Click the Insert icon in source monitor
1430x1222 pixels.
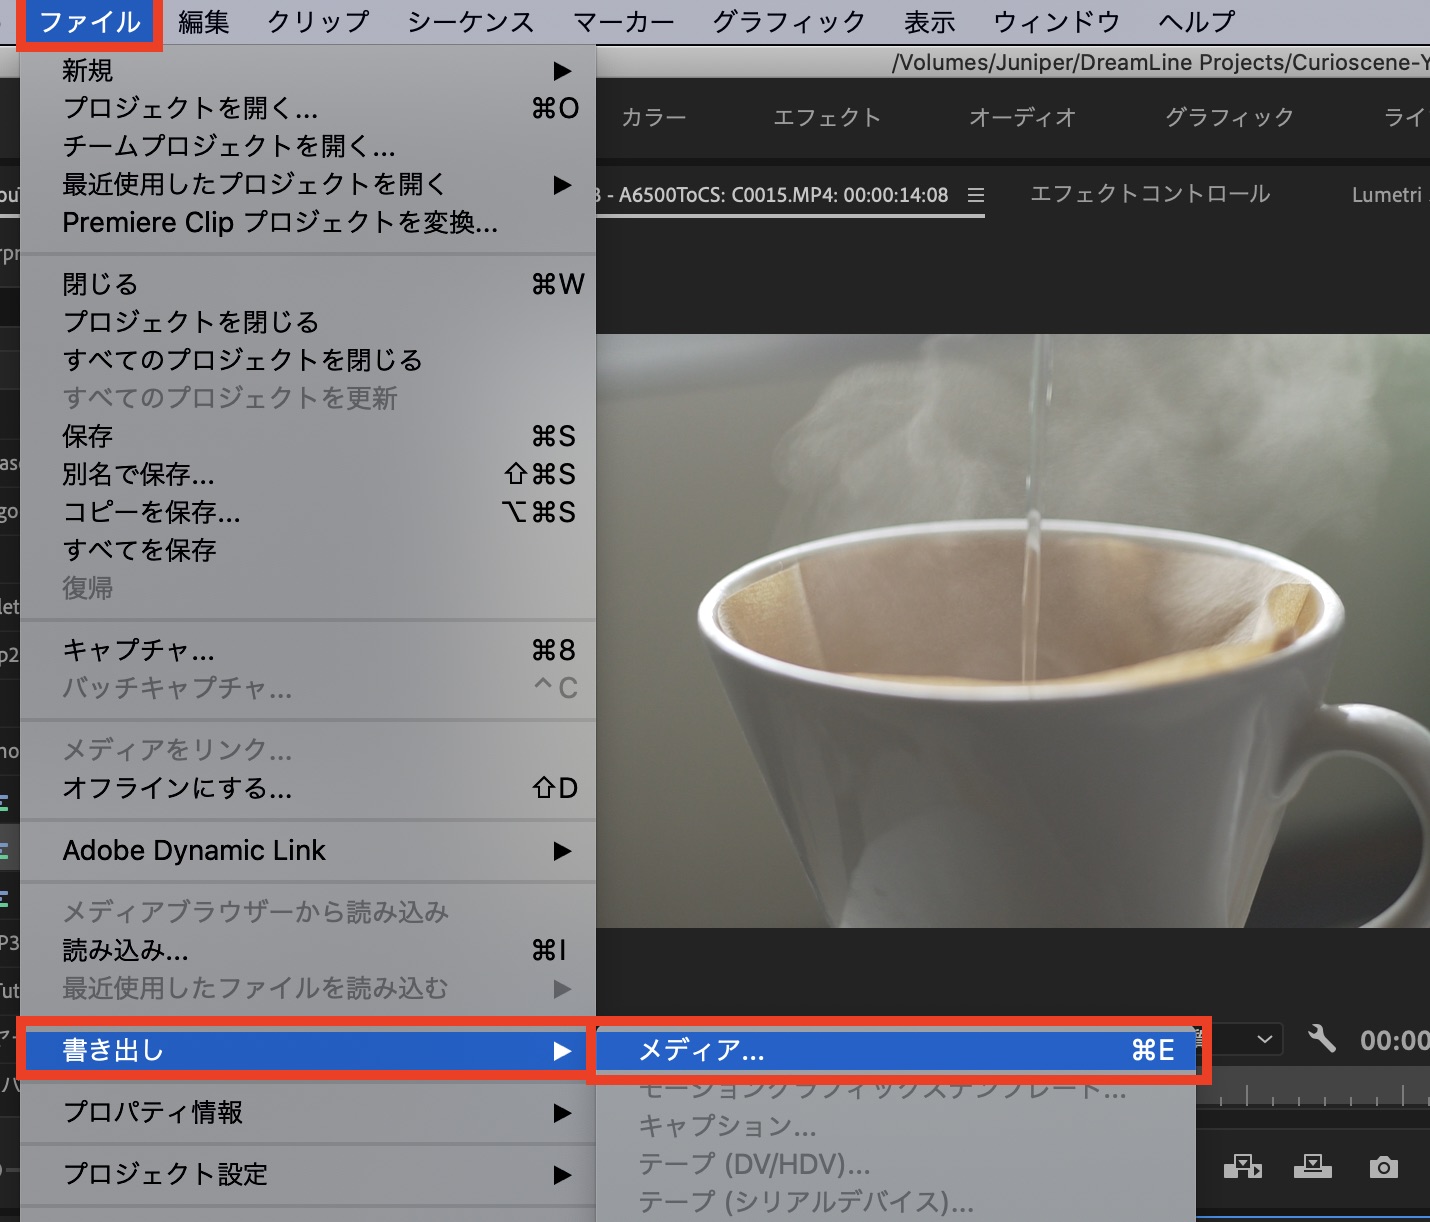[1242, 1166]
